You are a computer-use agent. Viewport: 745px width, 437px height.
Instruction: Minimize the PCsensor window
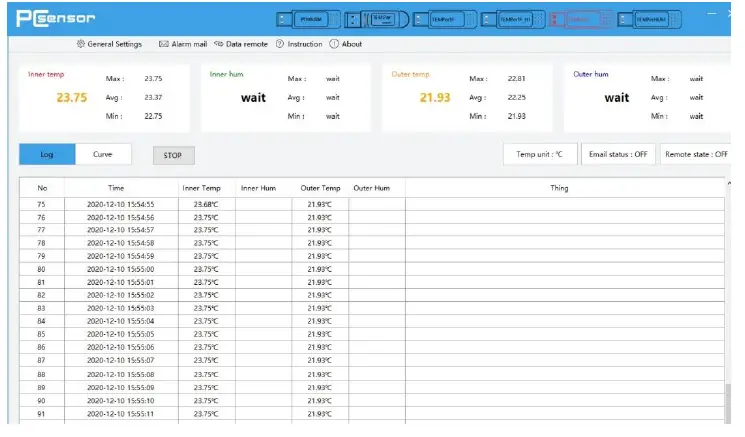pos(711,14)
